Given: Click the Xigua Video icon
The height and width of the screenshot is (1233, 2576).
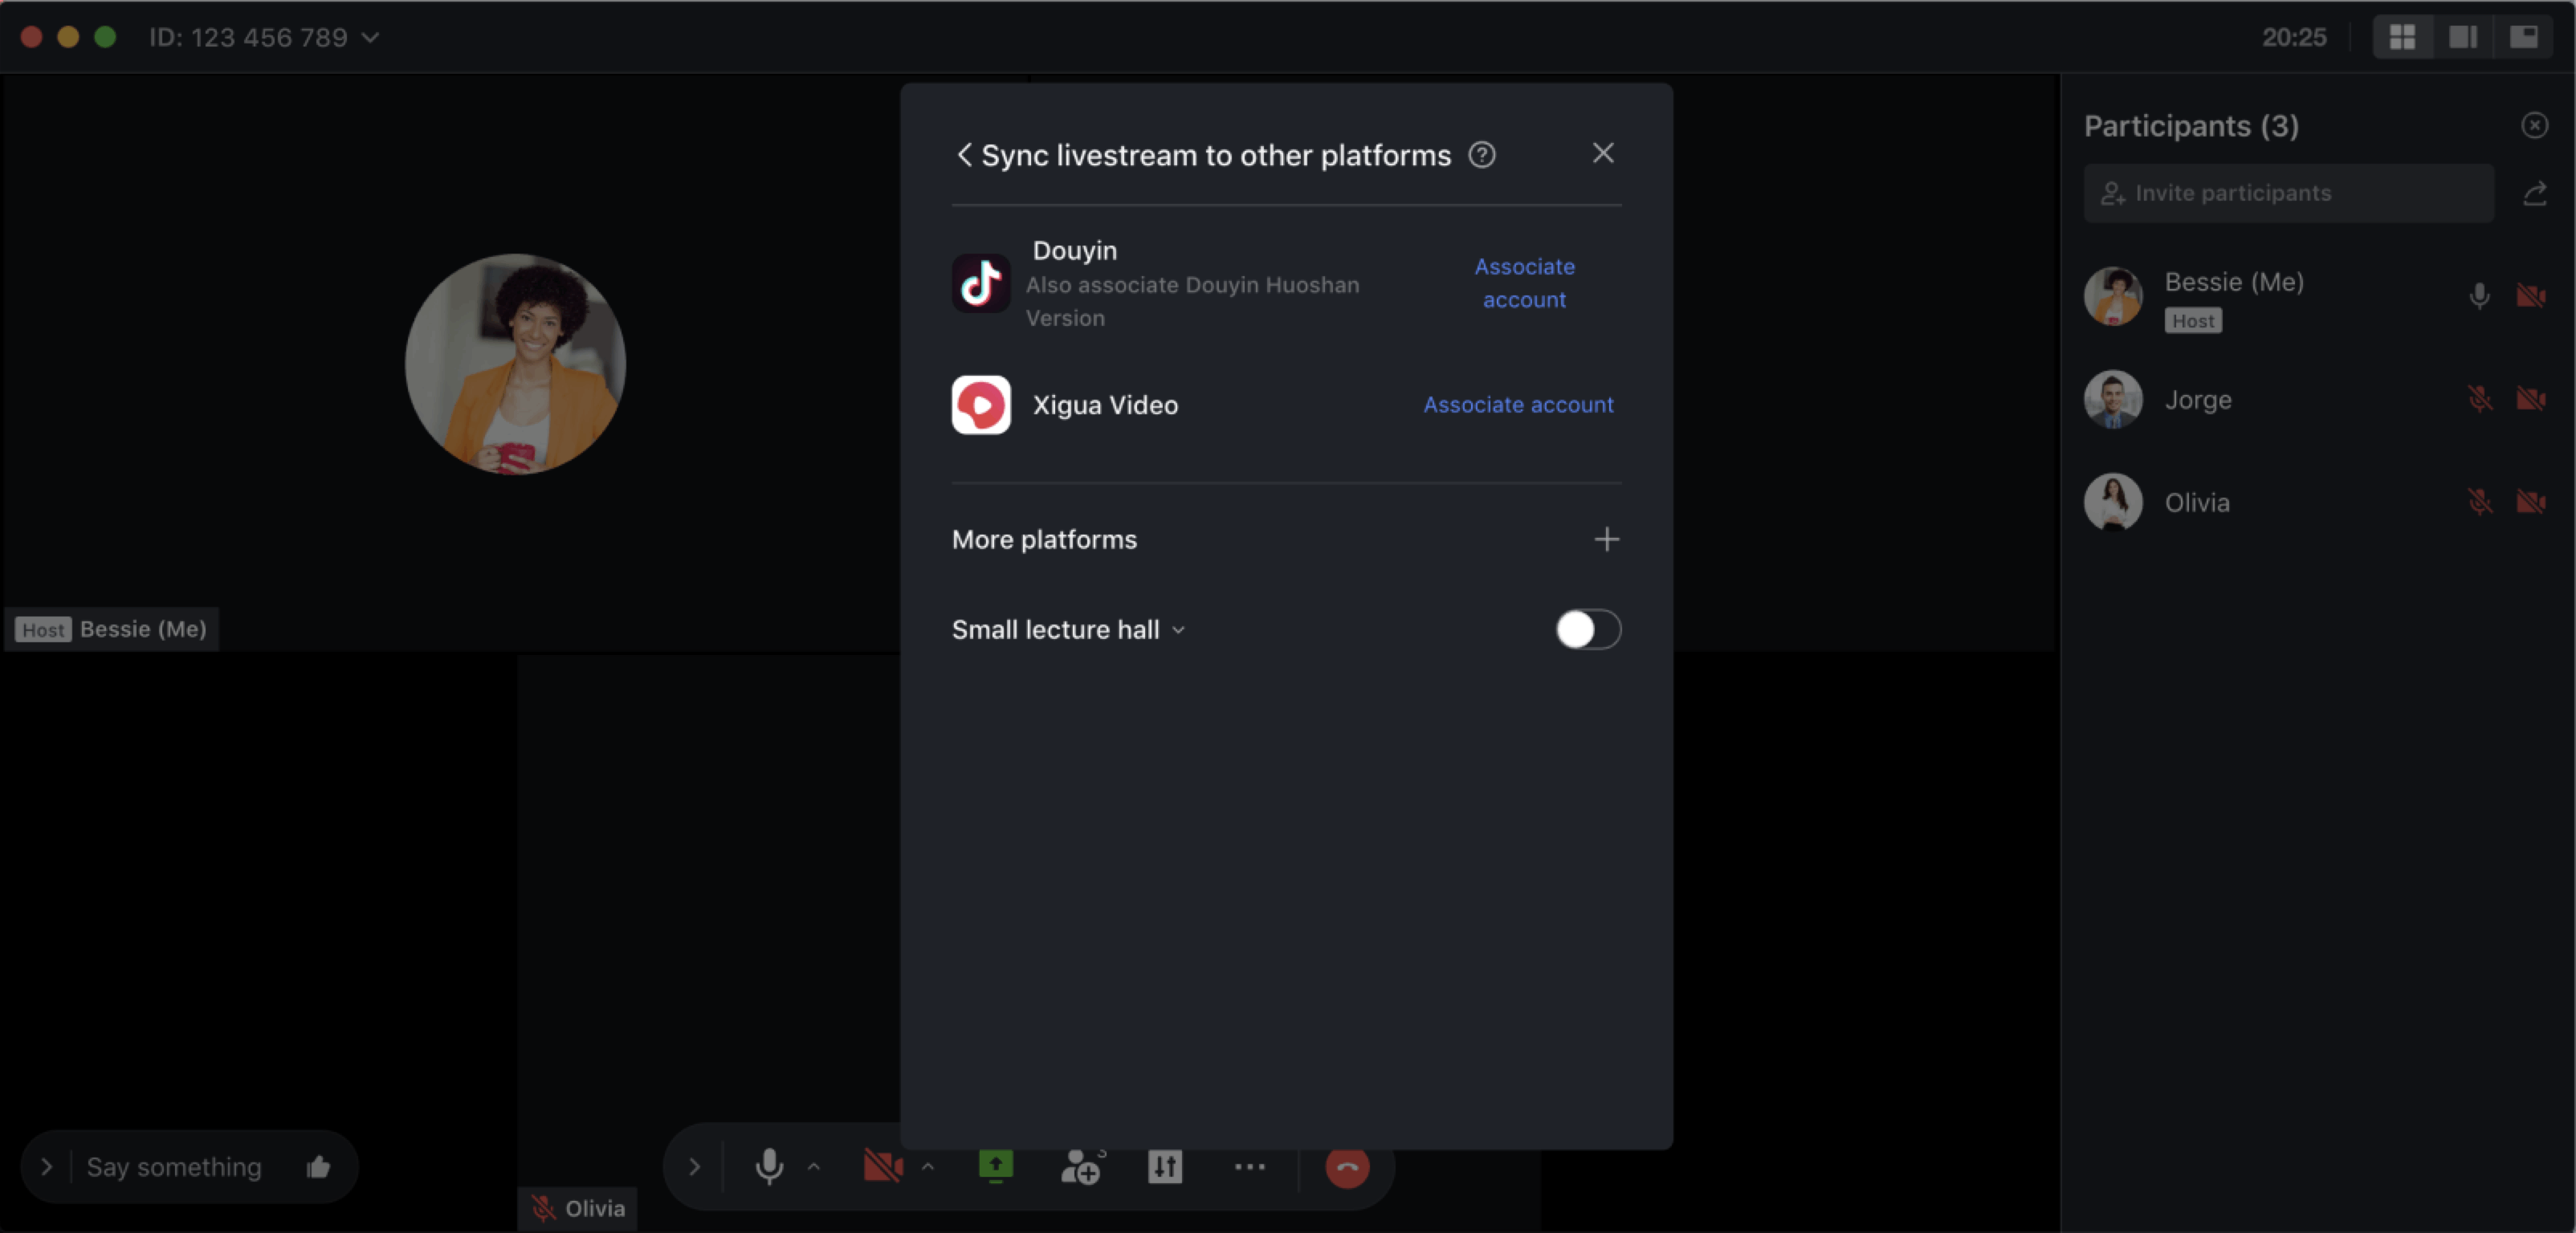Looking at the screenshot, I should click(981, 405).
